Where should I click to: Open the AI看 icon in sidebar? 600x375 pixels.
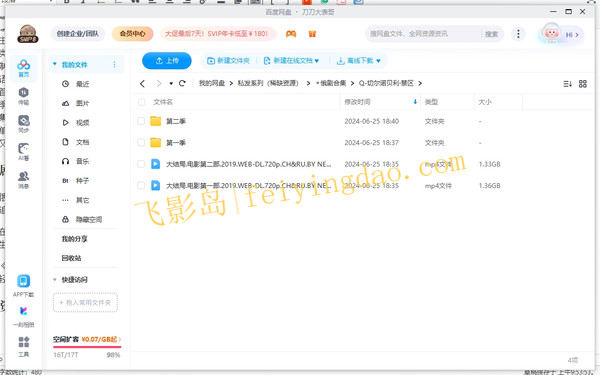coord(24,152)
